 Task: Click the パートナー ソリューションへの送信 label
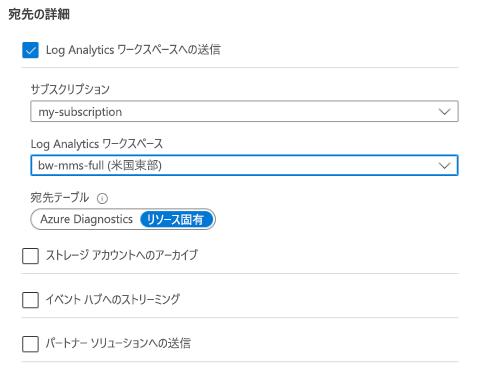tap(118, 343)
